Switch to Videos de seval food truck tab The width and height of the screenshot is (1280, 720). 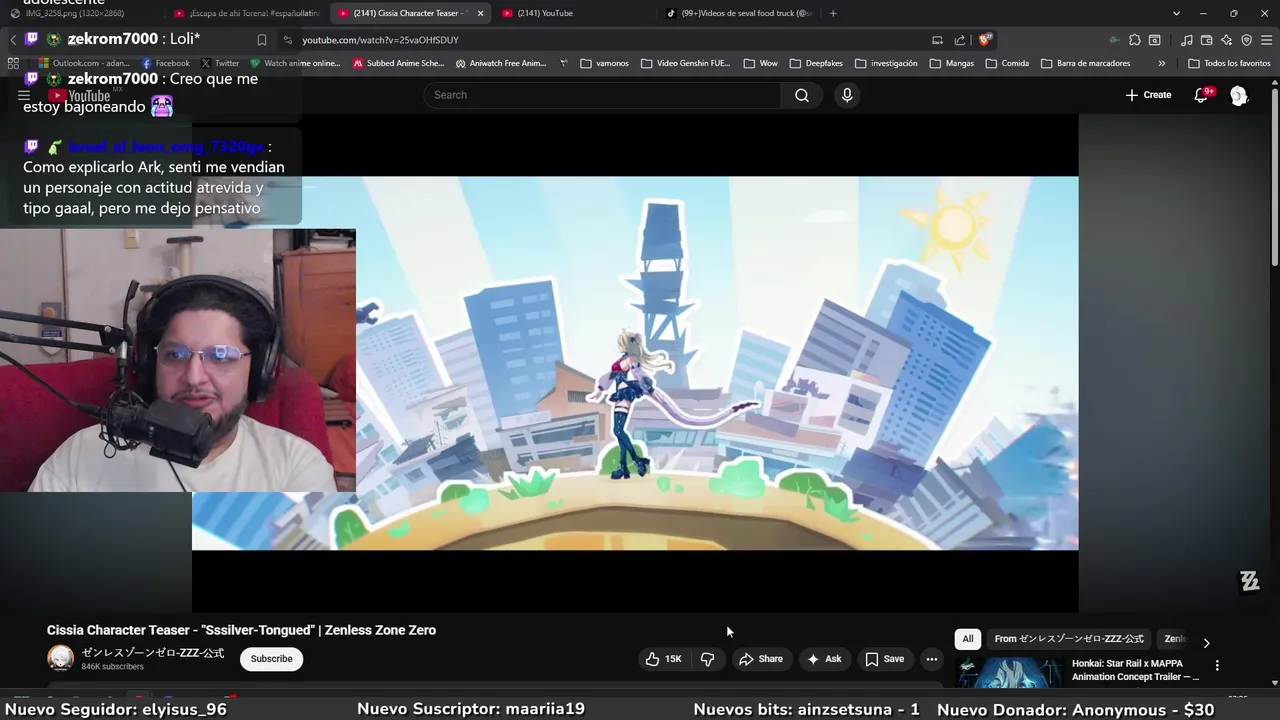740,13
